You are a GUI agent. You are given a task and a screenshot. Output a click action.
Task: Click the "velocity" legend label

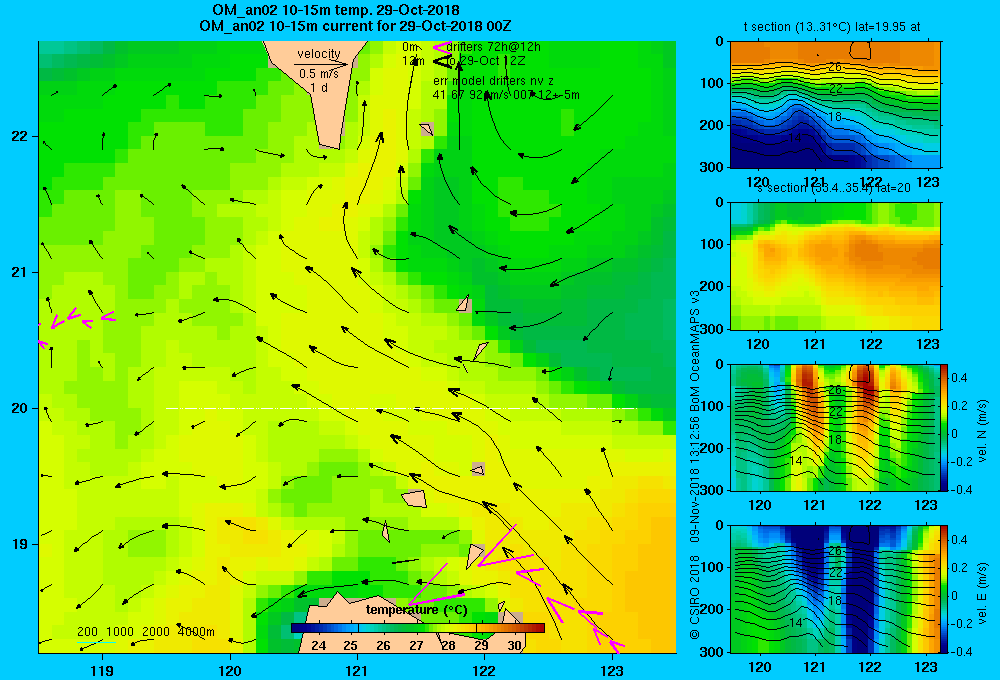pos(319,54)
